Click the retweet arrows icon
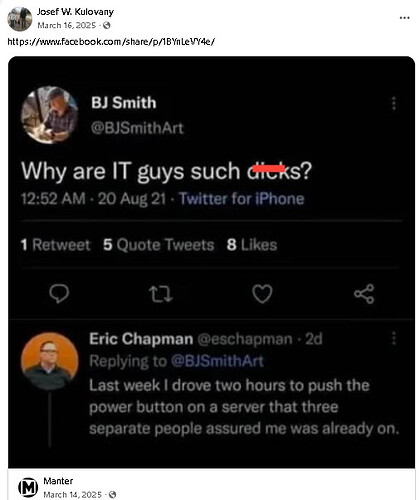This screenshot has width=419, height=500. tap(161, 294)
